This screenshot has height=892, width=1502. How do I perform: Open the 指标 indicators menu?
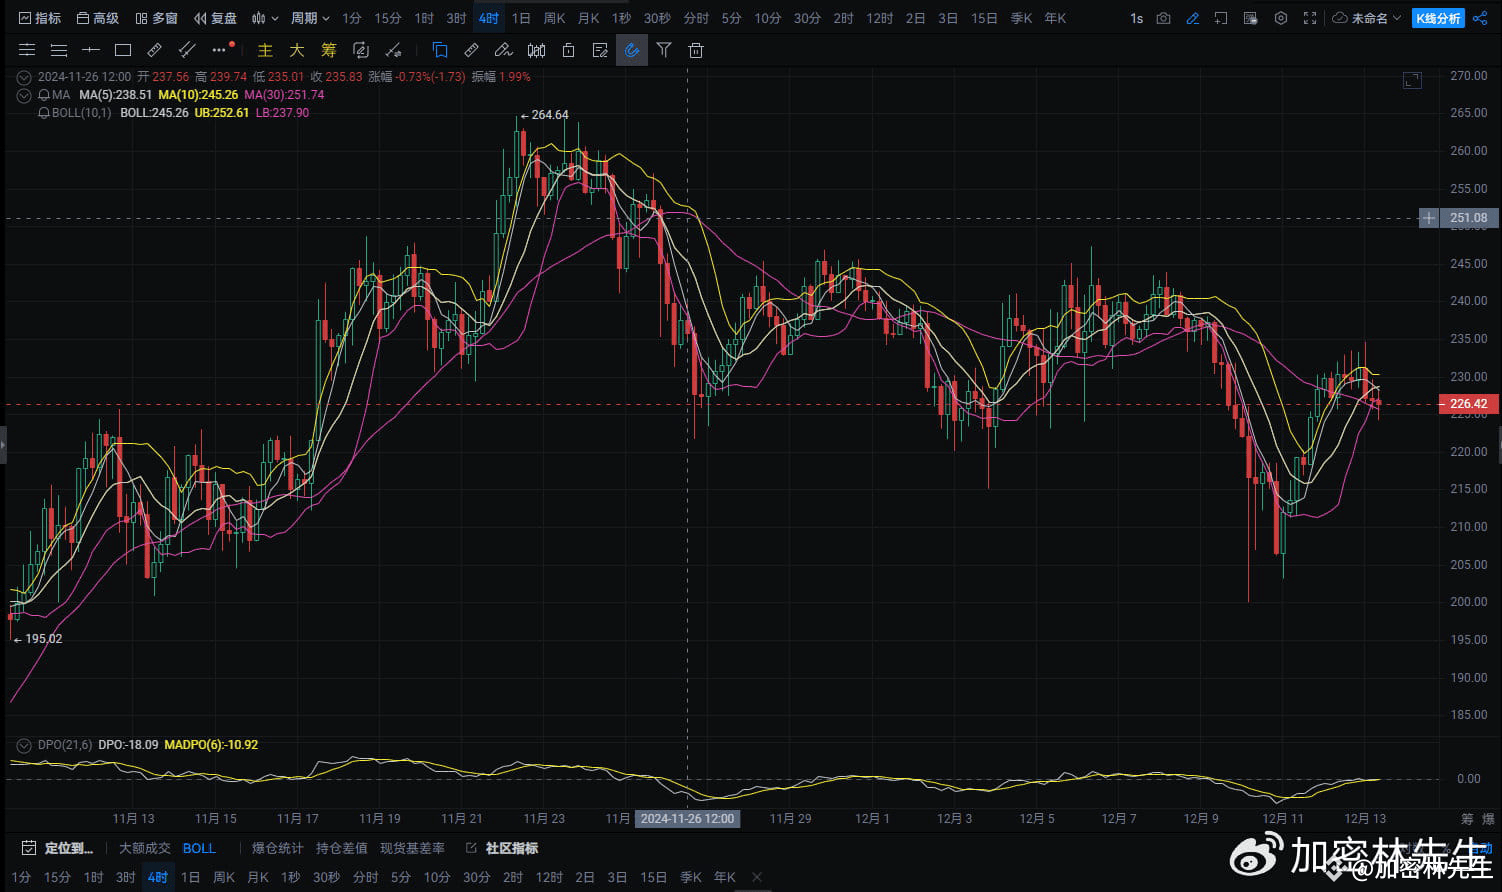pos(40,18)
